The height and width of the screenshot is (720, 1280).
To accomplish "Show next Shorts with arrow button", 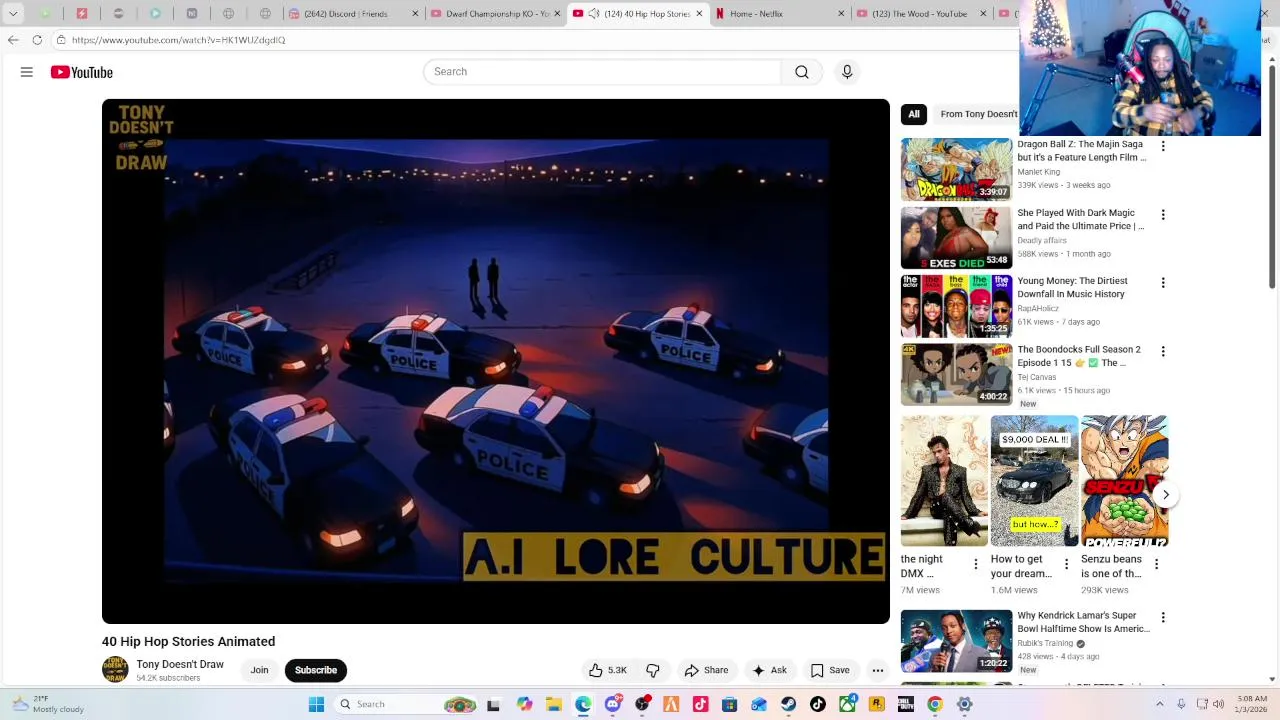I will click(1166, 494).
